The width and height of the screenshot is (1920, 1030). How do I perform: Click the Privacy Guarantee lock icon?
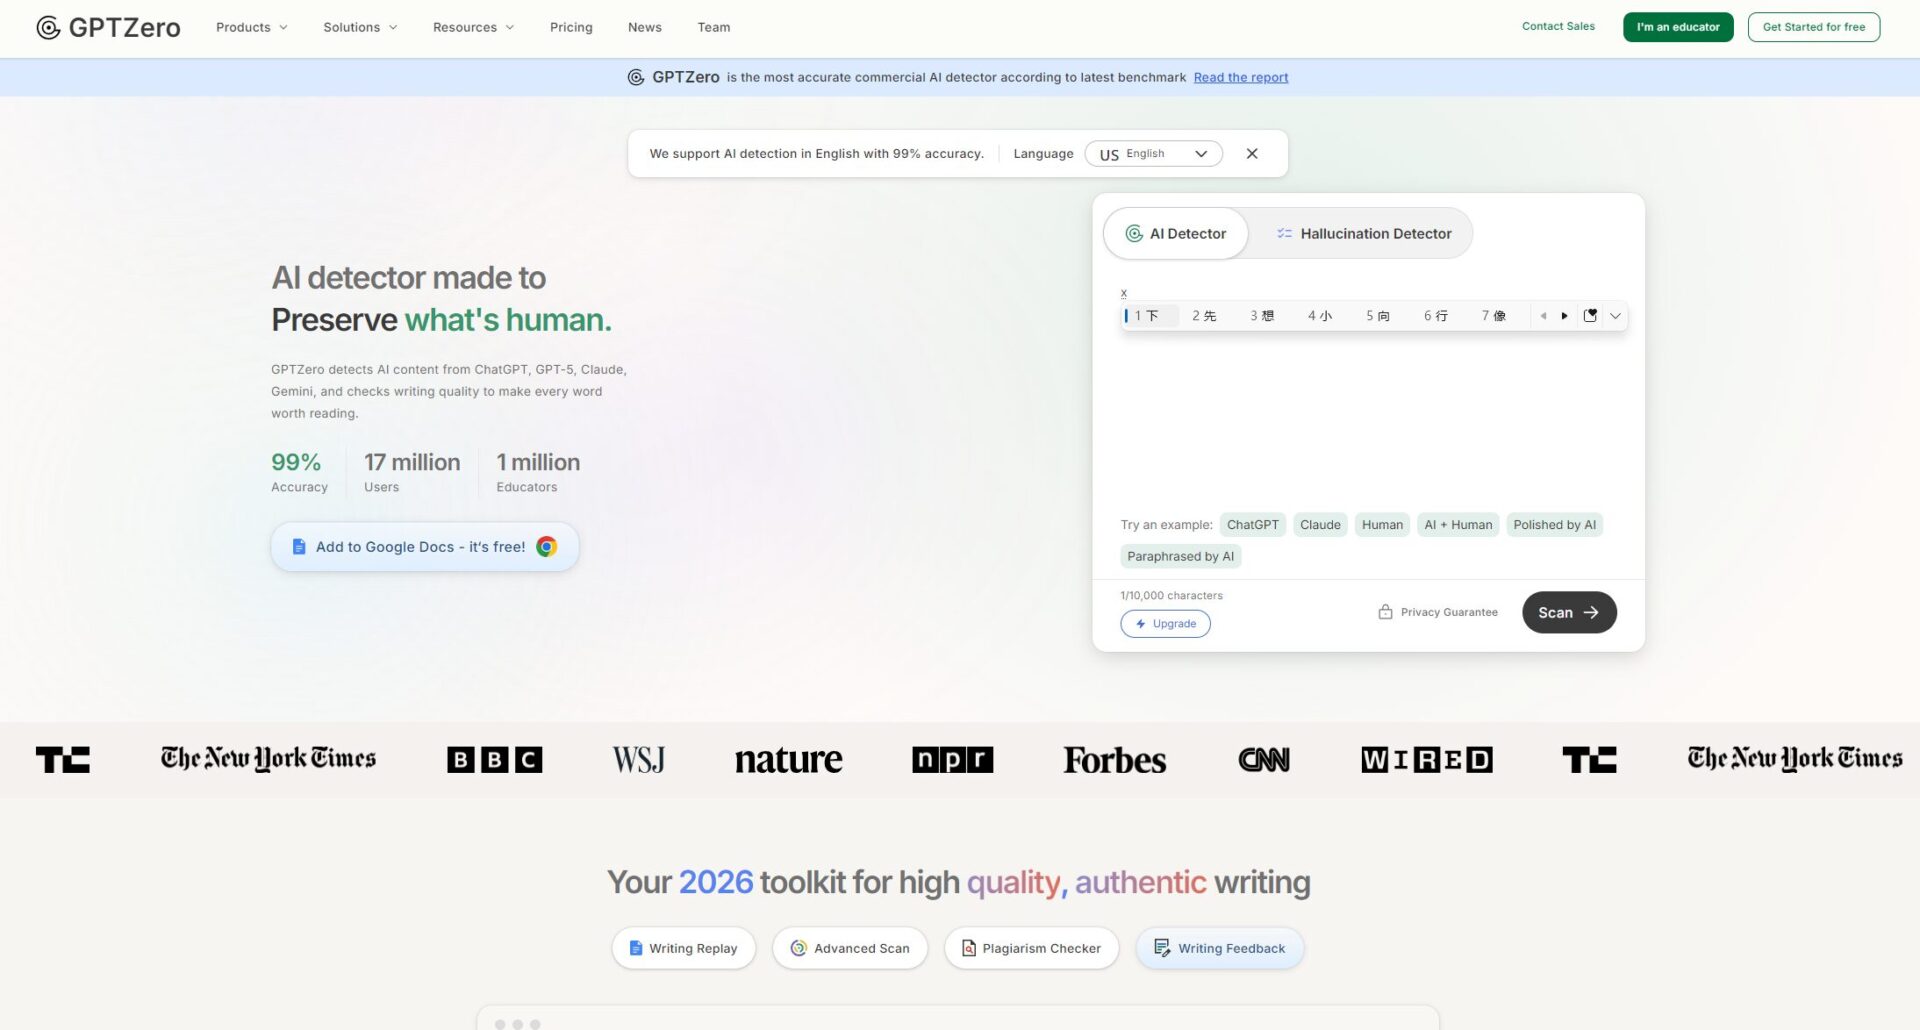click(1385, 612)
